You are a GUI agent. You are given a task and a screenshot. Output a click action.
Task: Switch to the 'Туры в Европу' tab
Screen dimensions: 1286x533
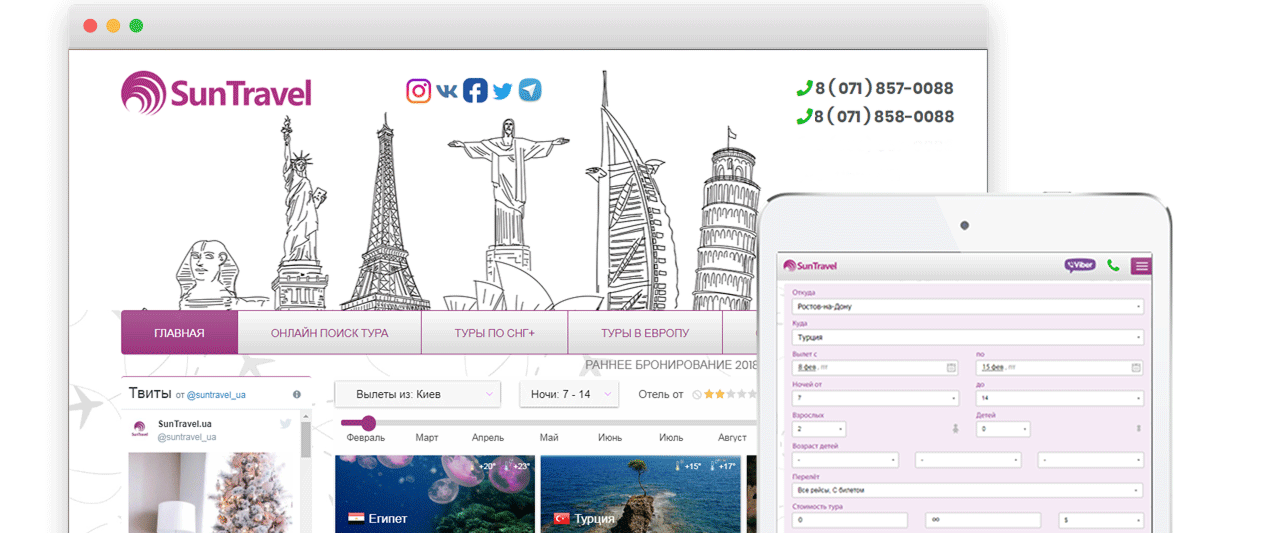[x=645, y=333]
